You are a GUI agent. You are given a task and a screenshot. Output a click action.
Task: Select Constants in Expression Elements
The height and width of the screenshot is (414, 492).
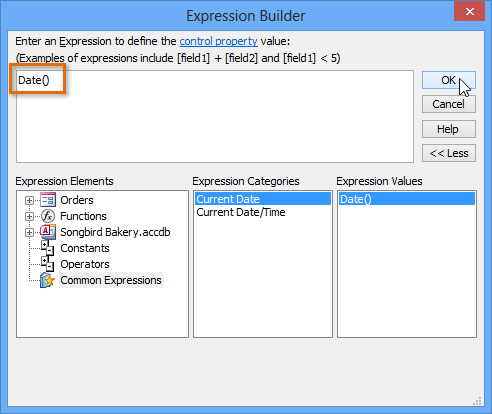click(x=85, y=248)
